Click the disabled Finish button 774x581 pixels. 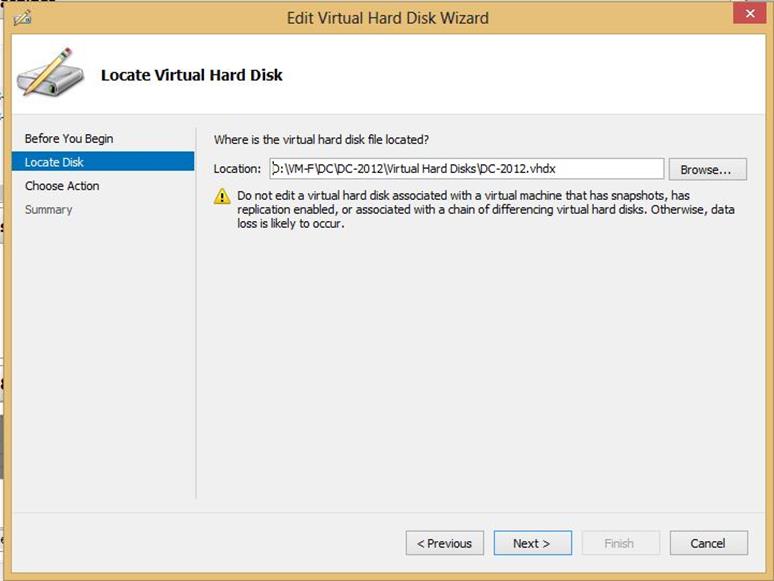(x=620, y=543)
